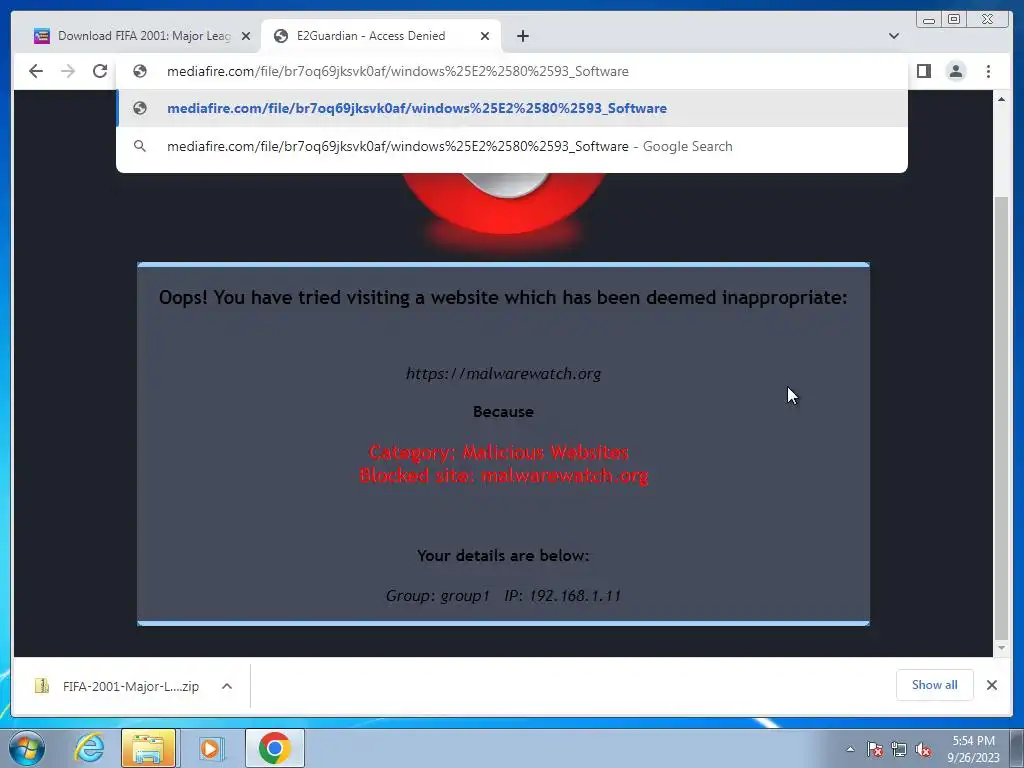Click the Group: group1 IP details text
The width and height of the screenshot is (1024, 768).
click(504, 596)
